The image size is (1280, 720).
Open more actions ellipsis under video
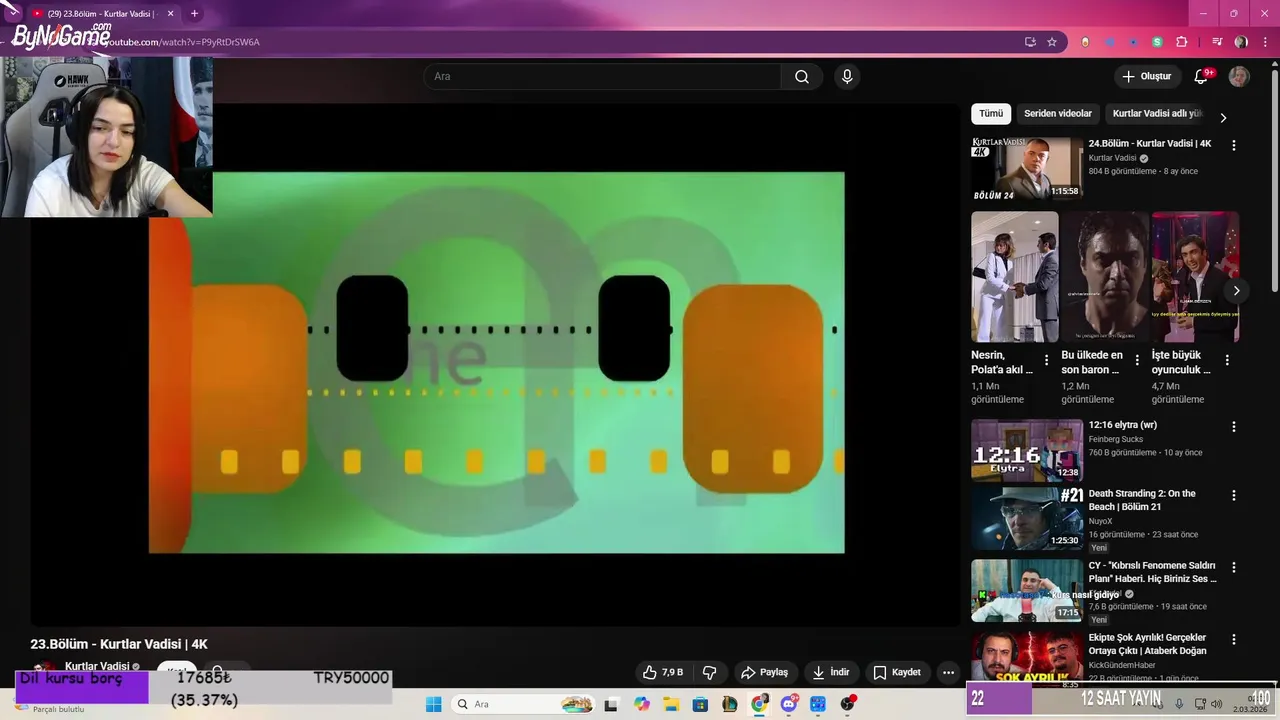pos(948,672)
